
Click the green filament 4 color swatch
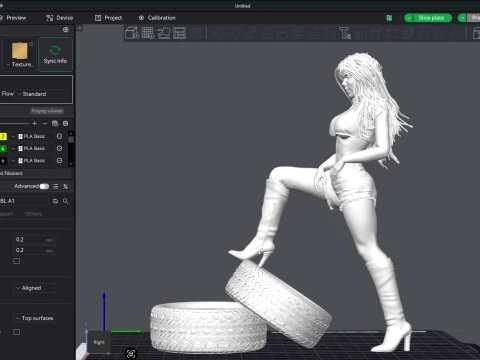[x=3, y=148]
